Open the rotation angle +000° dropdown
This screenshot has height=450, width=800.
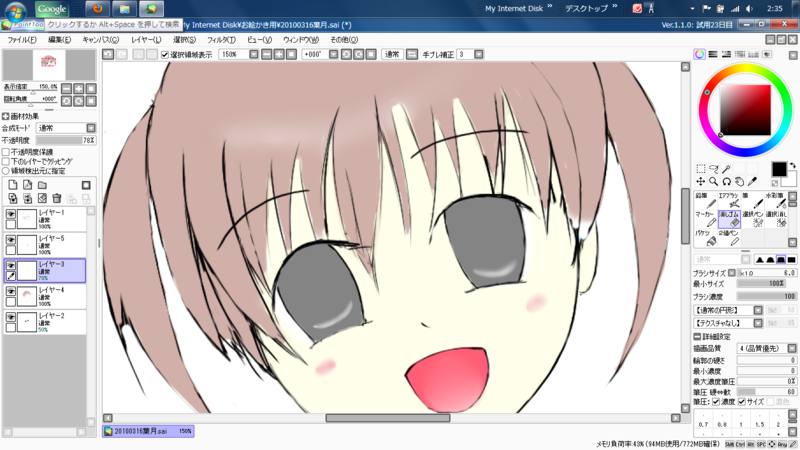click(x=333, y=54)
